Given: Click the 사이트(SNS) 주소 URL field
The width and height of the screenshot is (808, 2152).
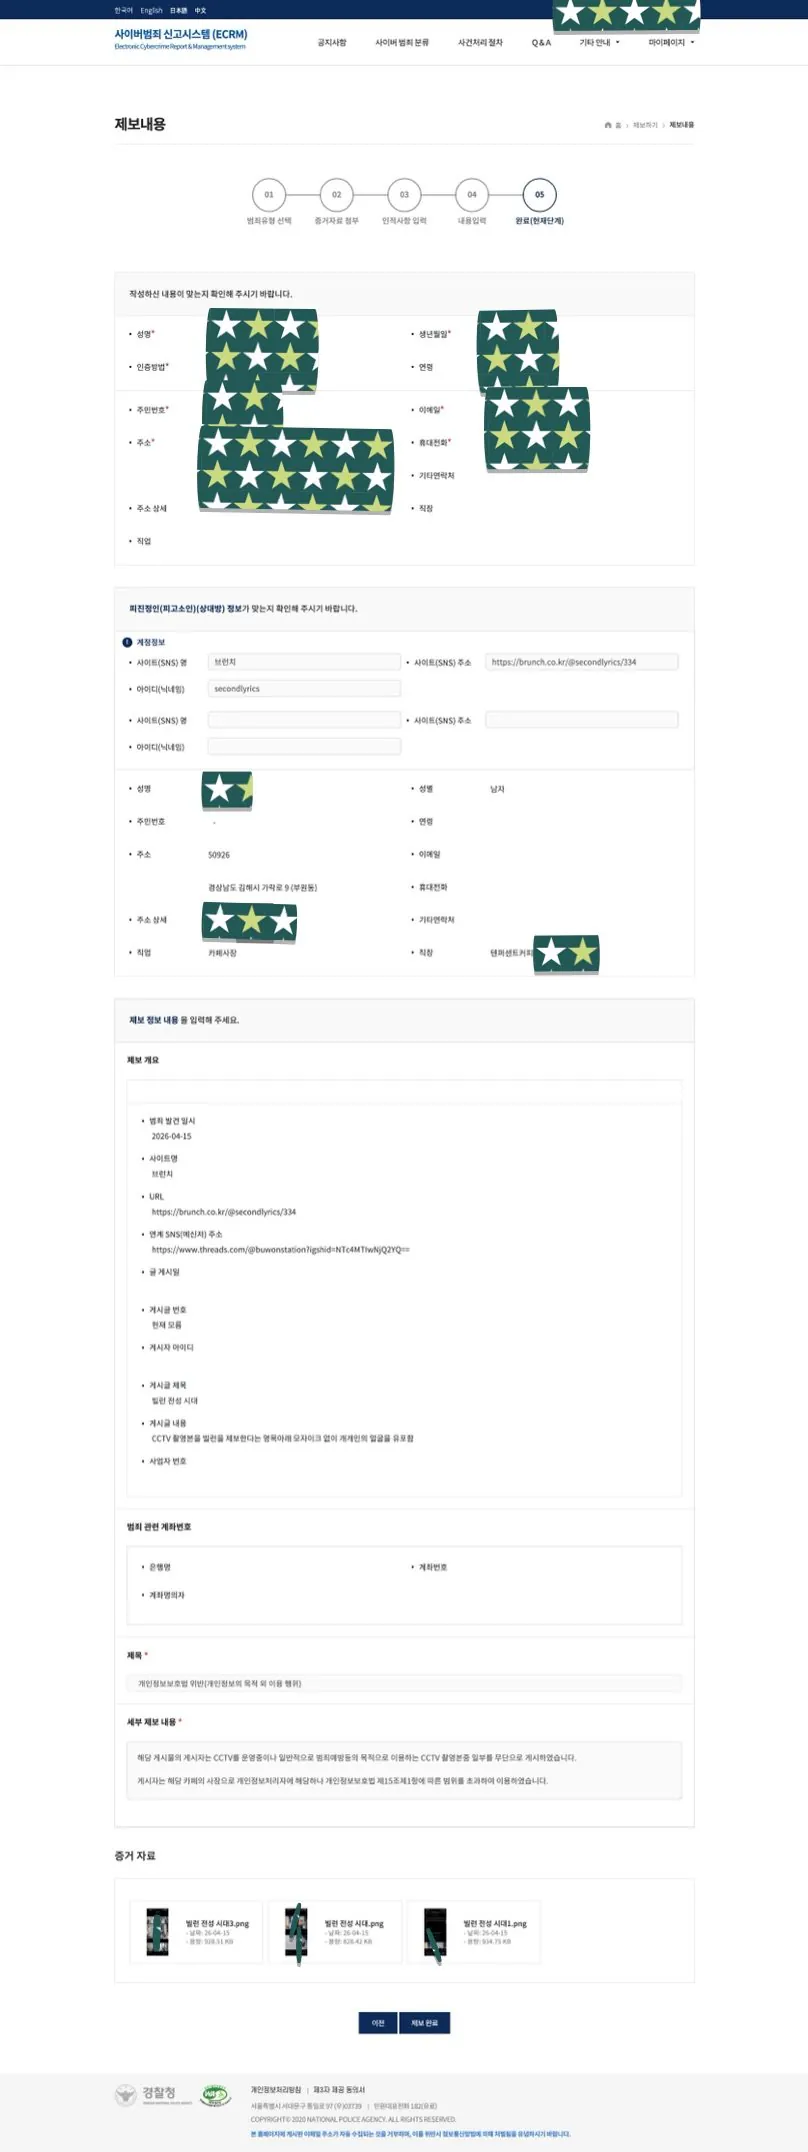Looking at the screenshot, I should tap(581, 662).
